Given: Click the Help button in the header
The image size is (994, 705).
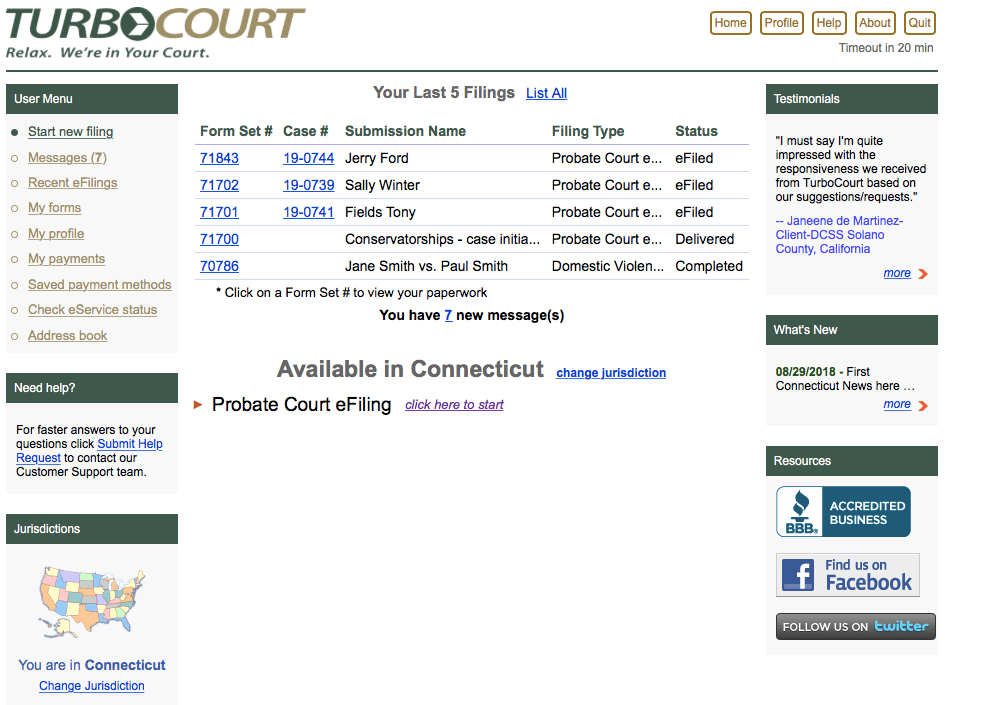Looking at the screenshot, I should tap(828, 23).
